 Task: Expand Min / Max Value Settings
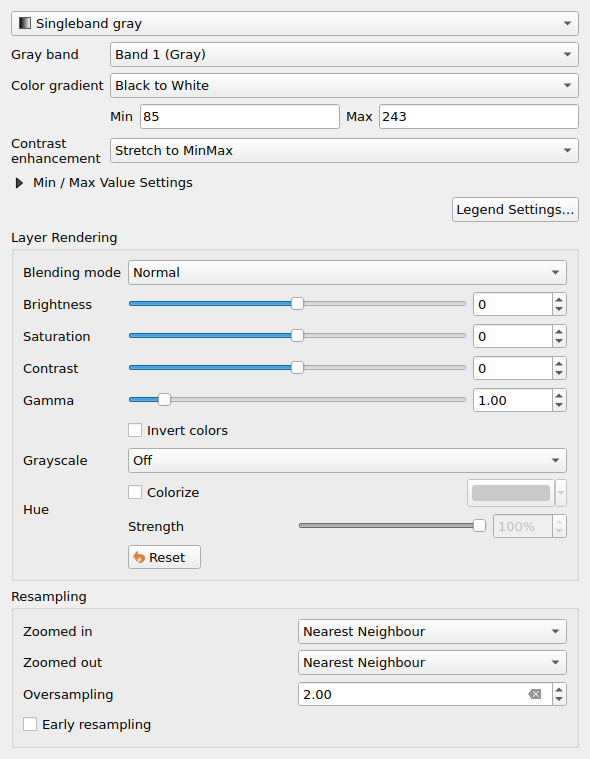click(x=19, y=183)
